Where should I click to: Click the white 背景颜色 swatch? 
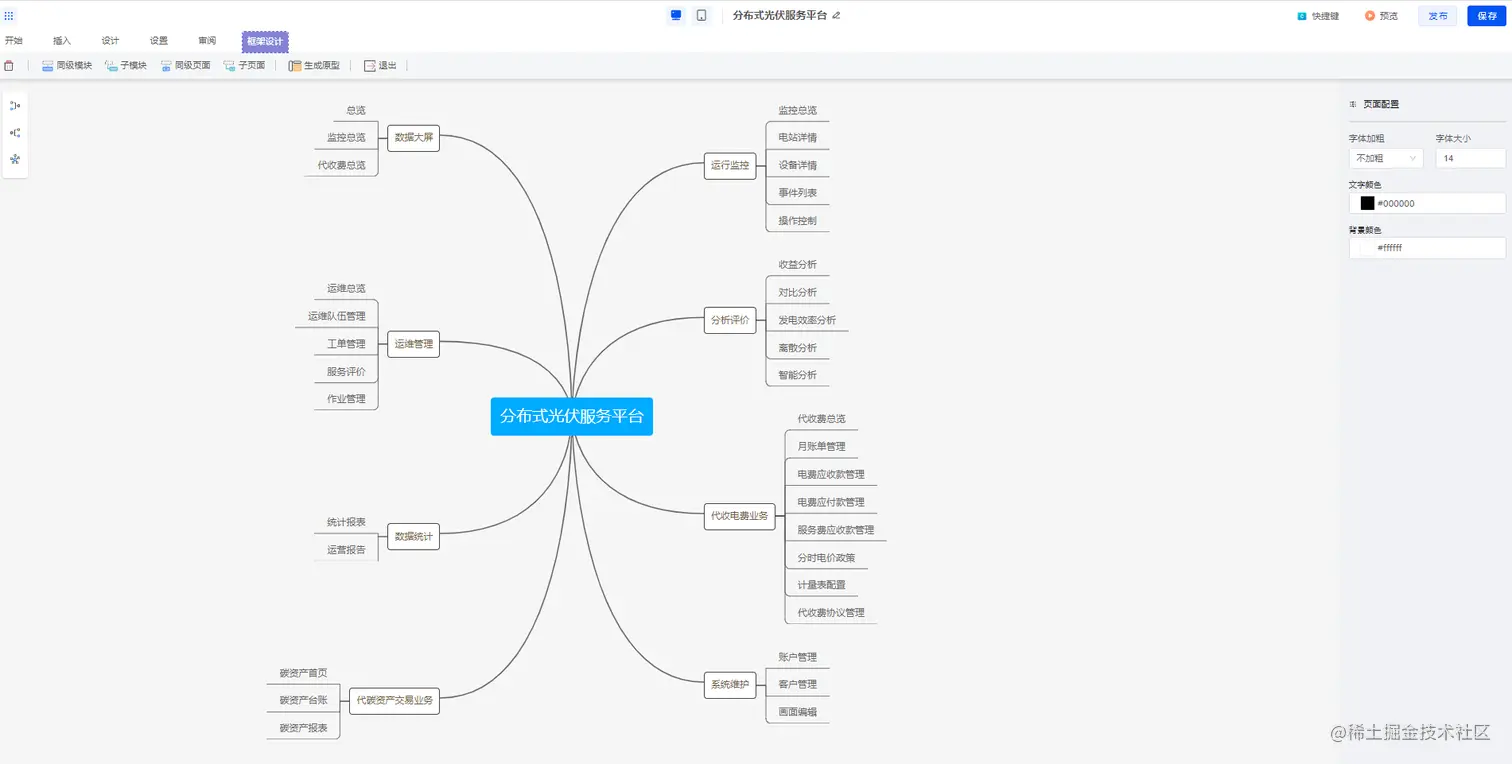coord(1367,247)
